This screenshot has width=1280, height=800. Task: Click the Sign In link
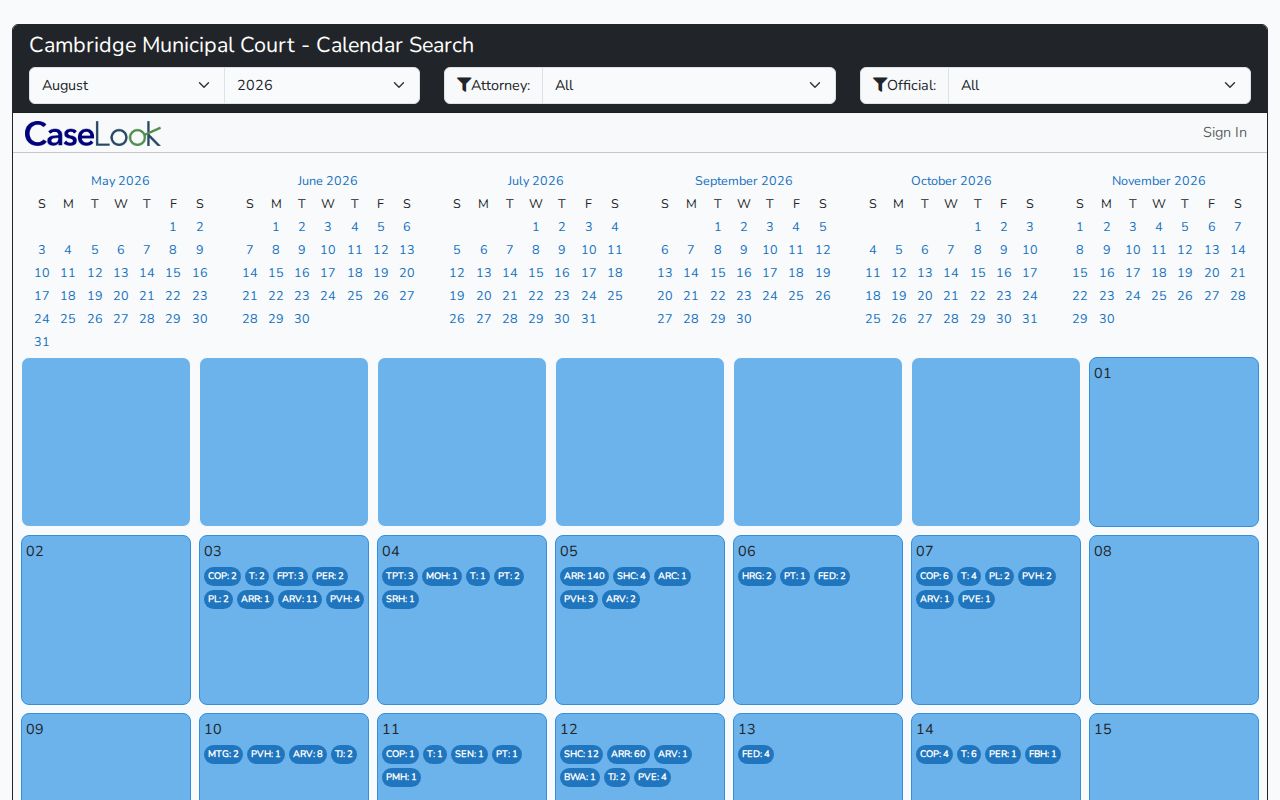pos(1225,132)
